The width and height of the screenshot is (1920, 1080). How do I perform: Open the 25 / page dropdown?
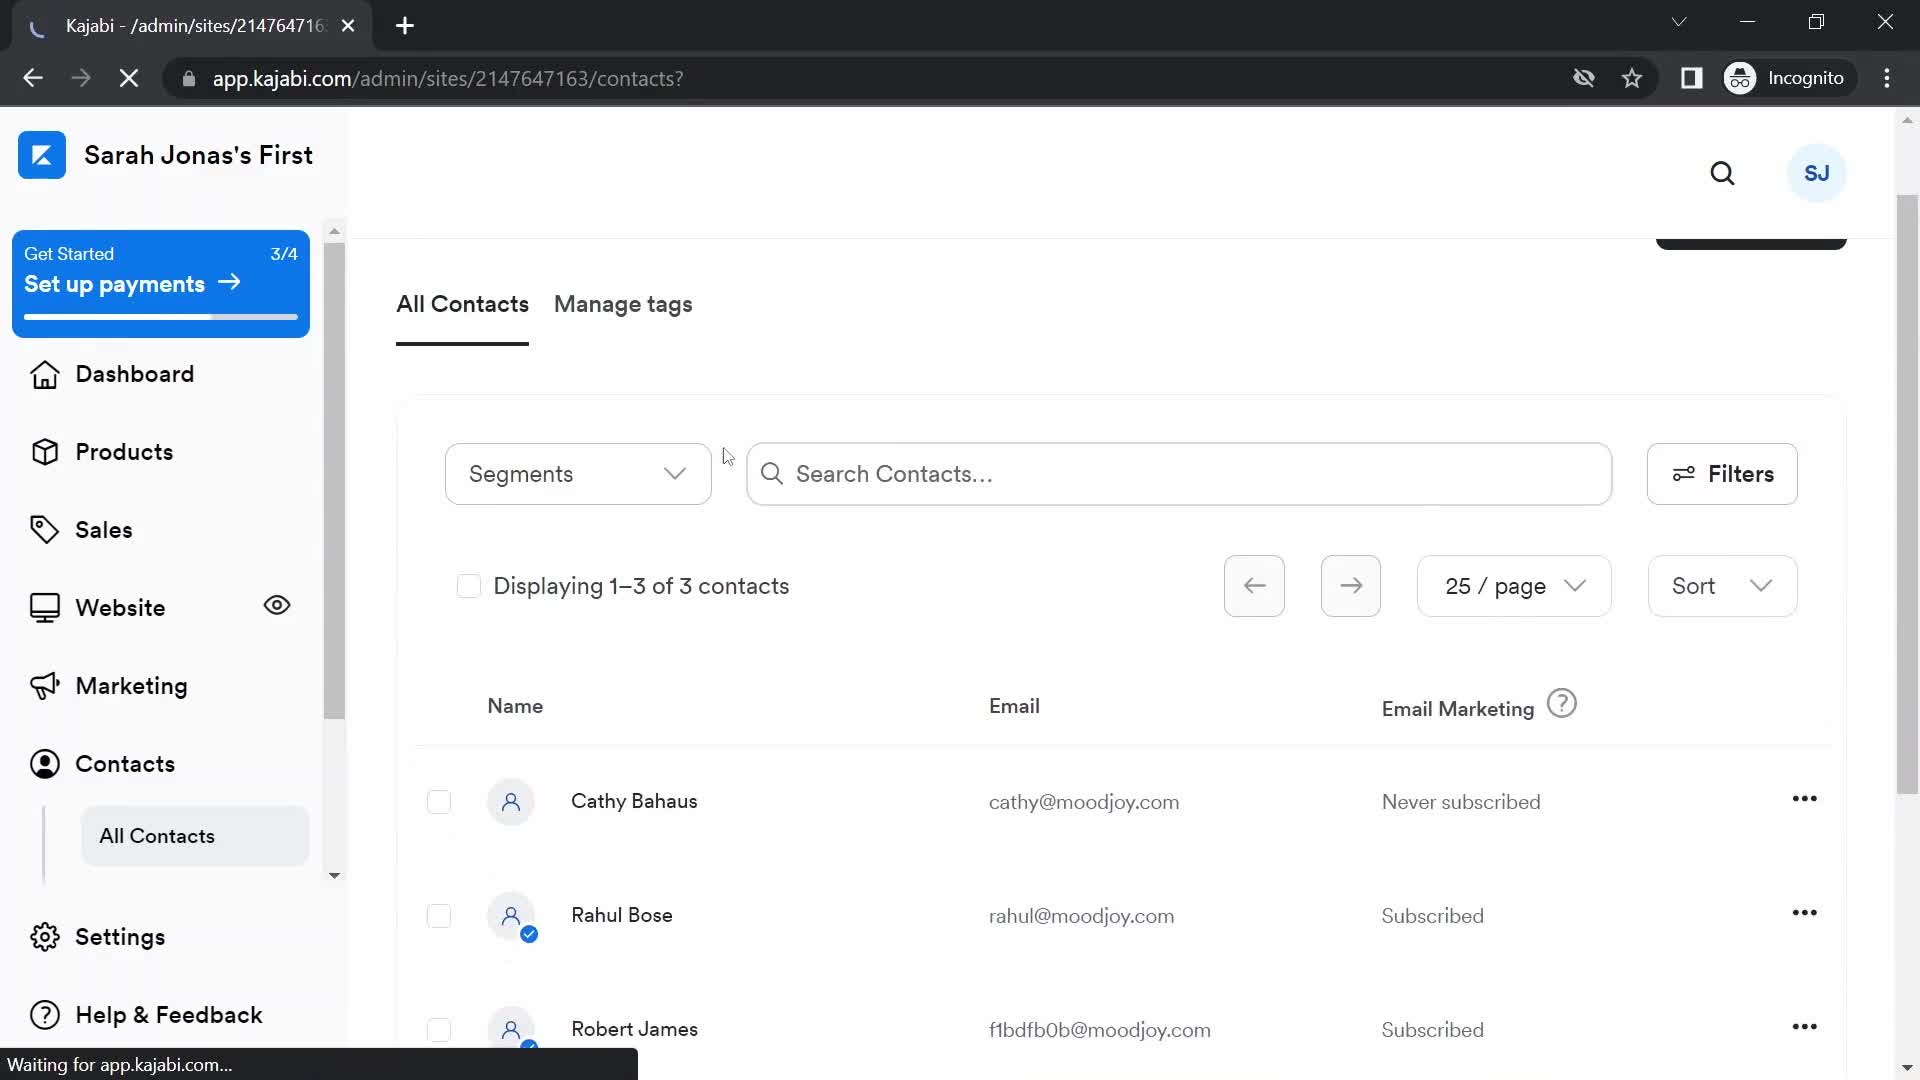tap(1514, 586)
